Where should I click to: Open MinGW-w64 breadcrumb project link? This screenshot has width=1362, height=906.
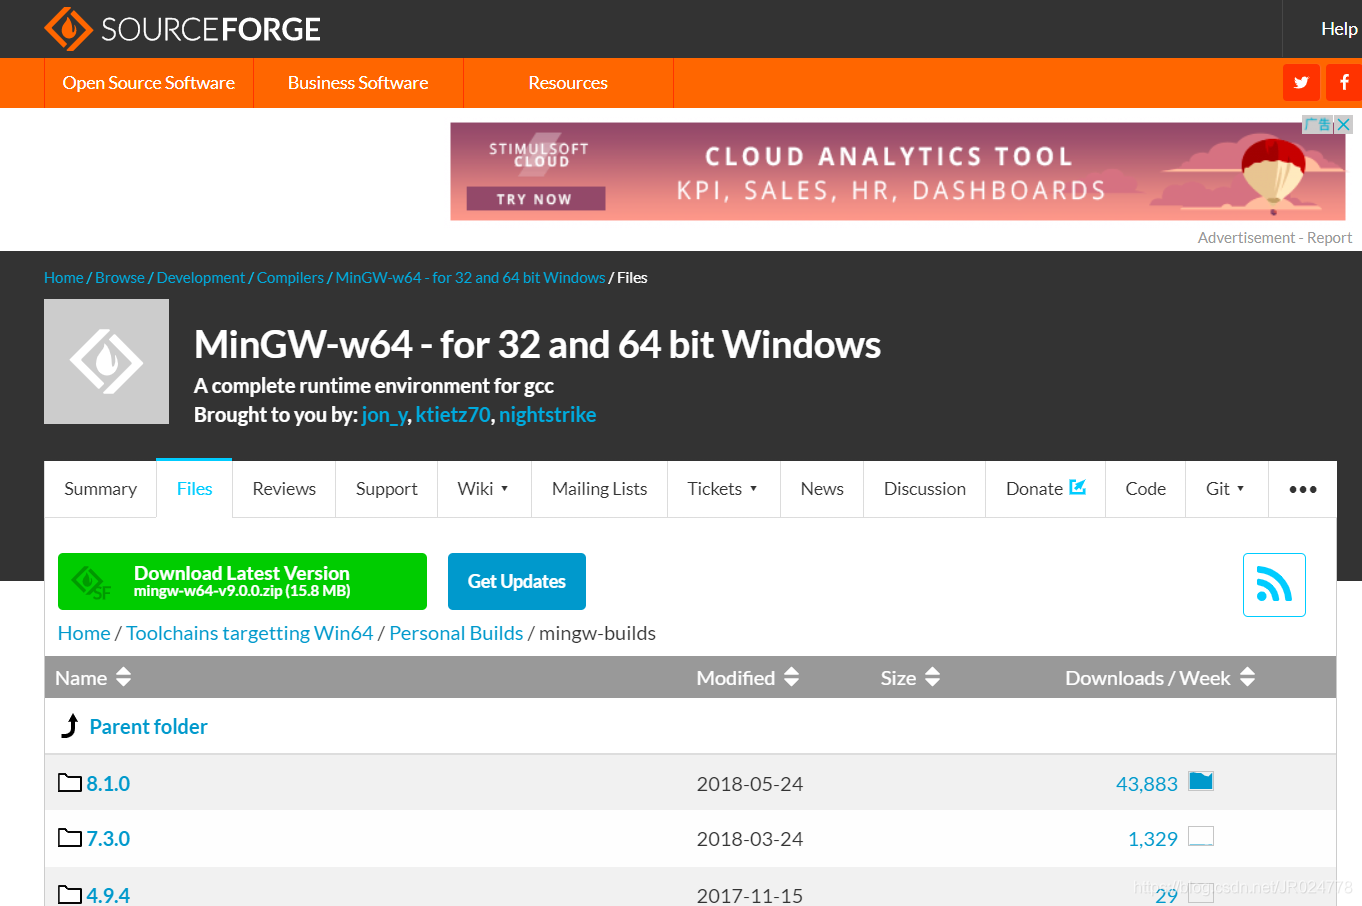470,278
